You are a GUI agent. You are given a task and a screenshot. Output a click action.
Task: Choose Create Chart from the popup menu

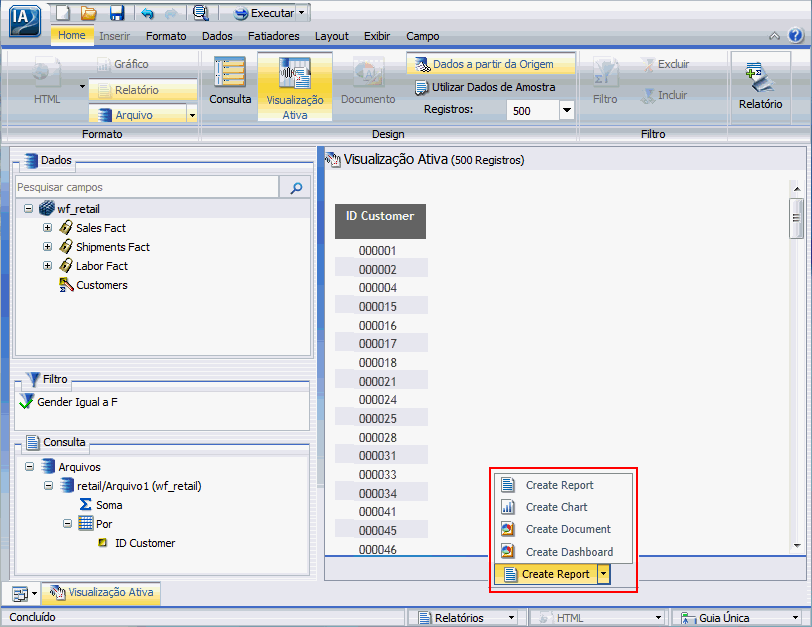click(563, 507)
